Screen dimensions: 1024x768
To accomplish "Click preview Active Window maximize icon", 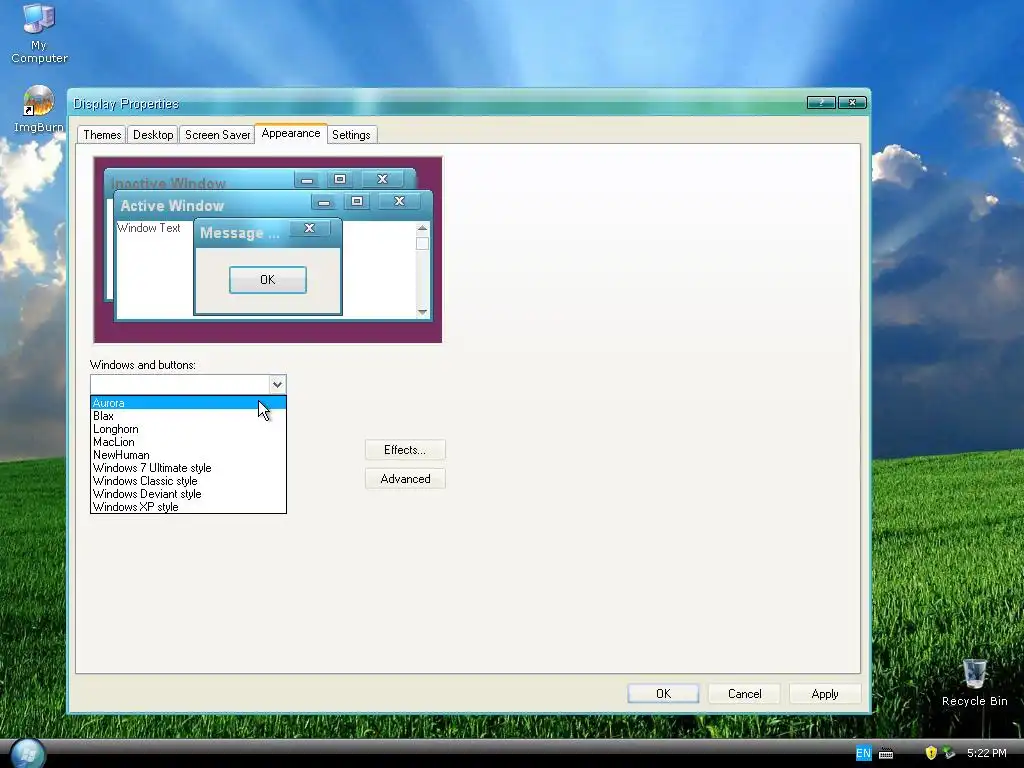I will pos(357,201).
